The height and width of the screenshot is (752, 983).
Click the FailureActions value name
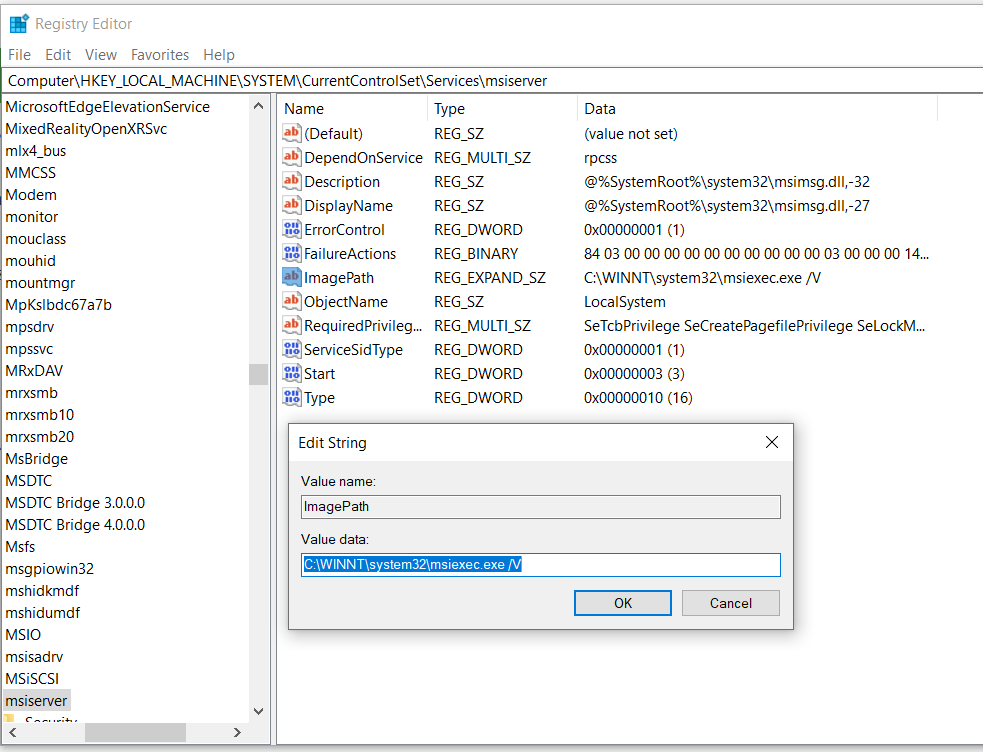[x=350, y=254]
